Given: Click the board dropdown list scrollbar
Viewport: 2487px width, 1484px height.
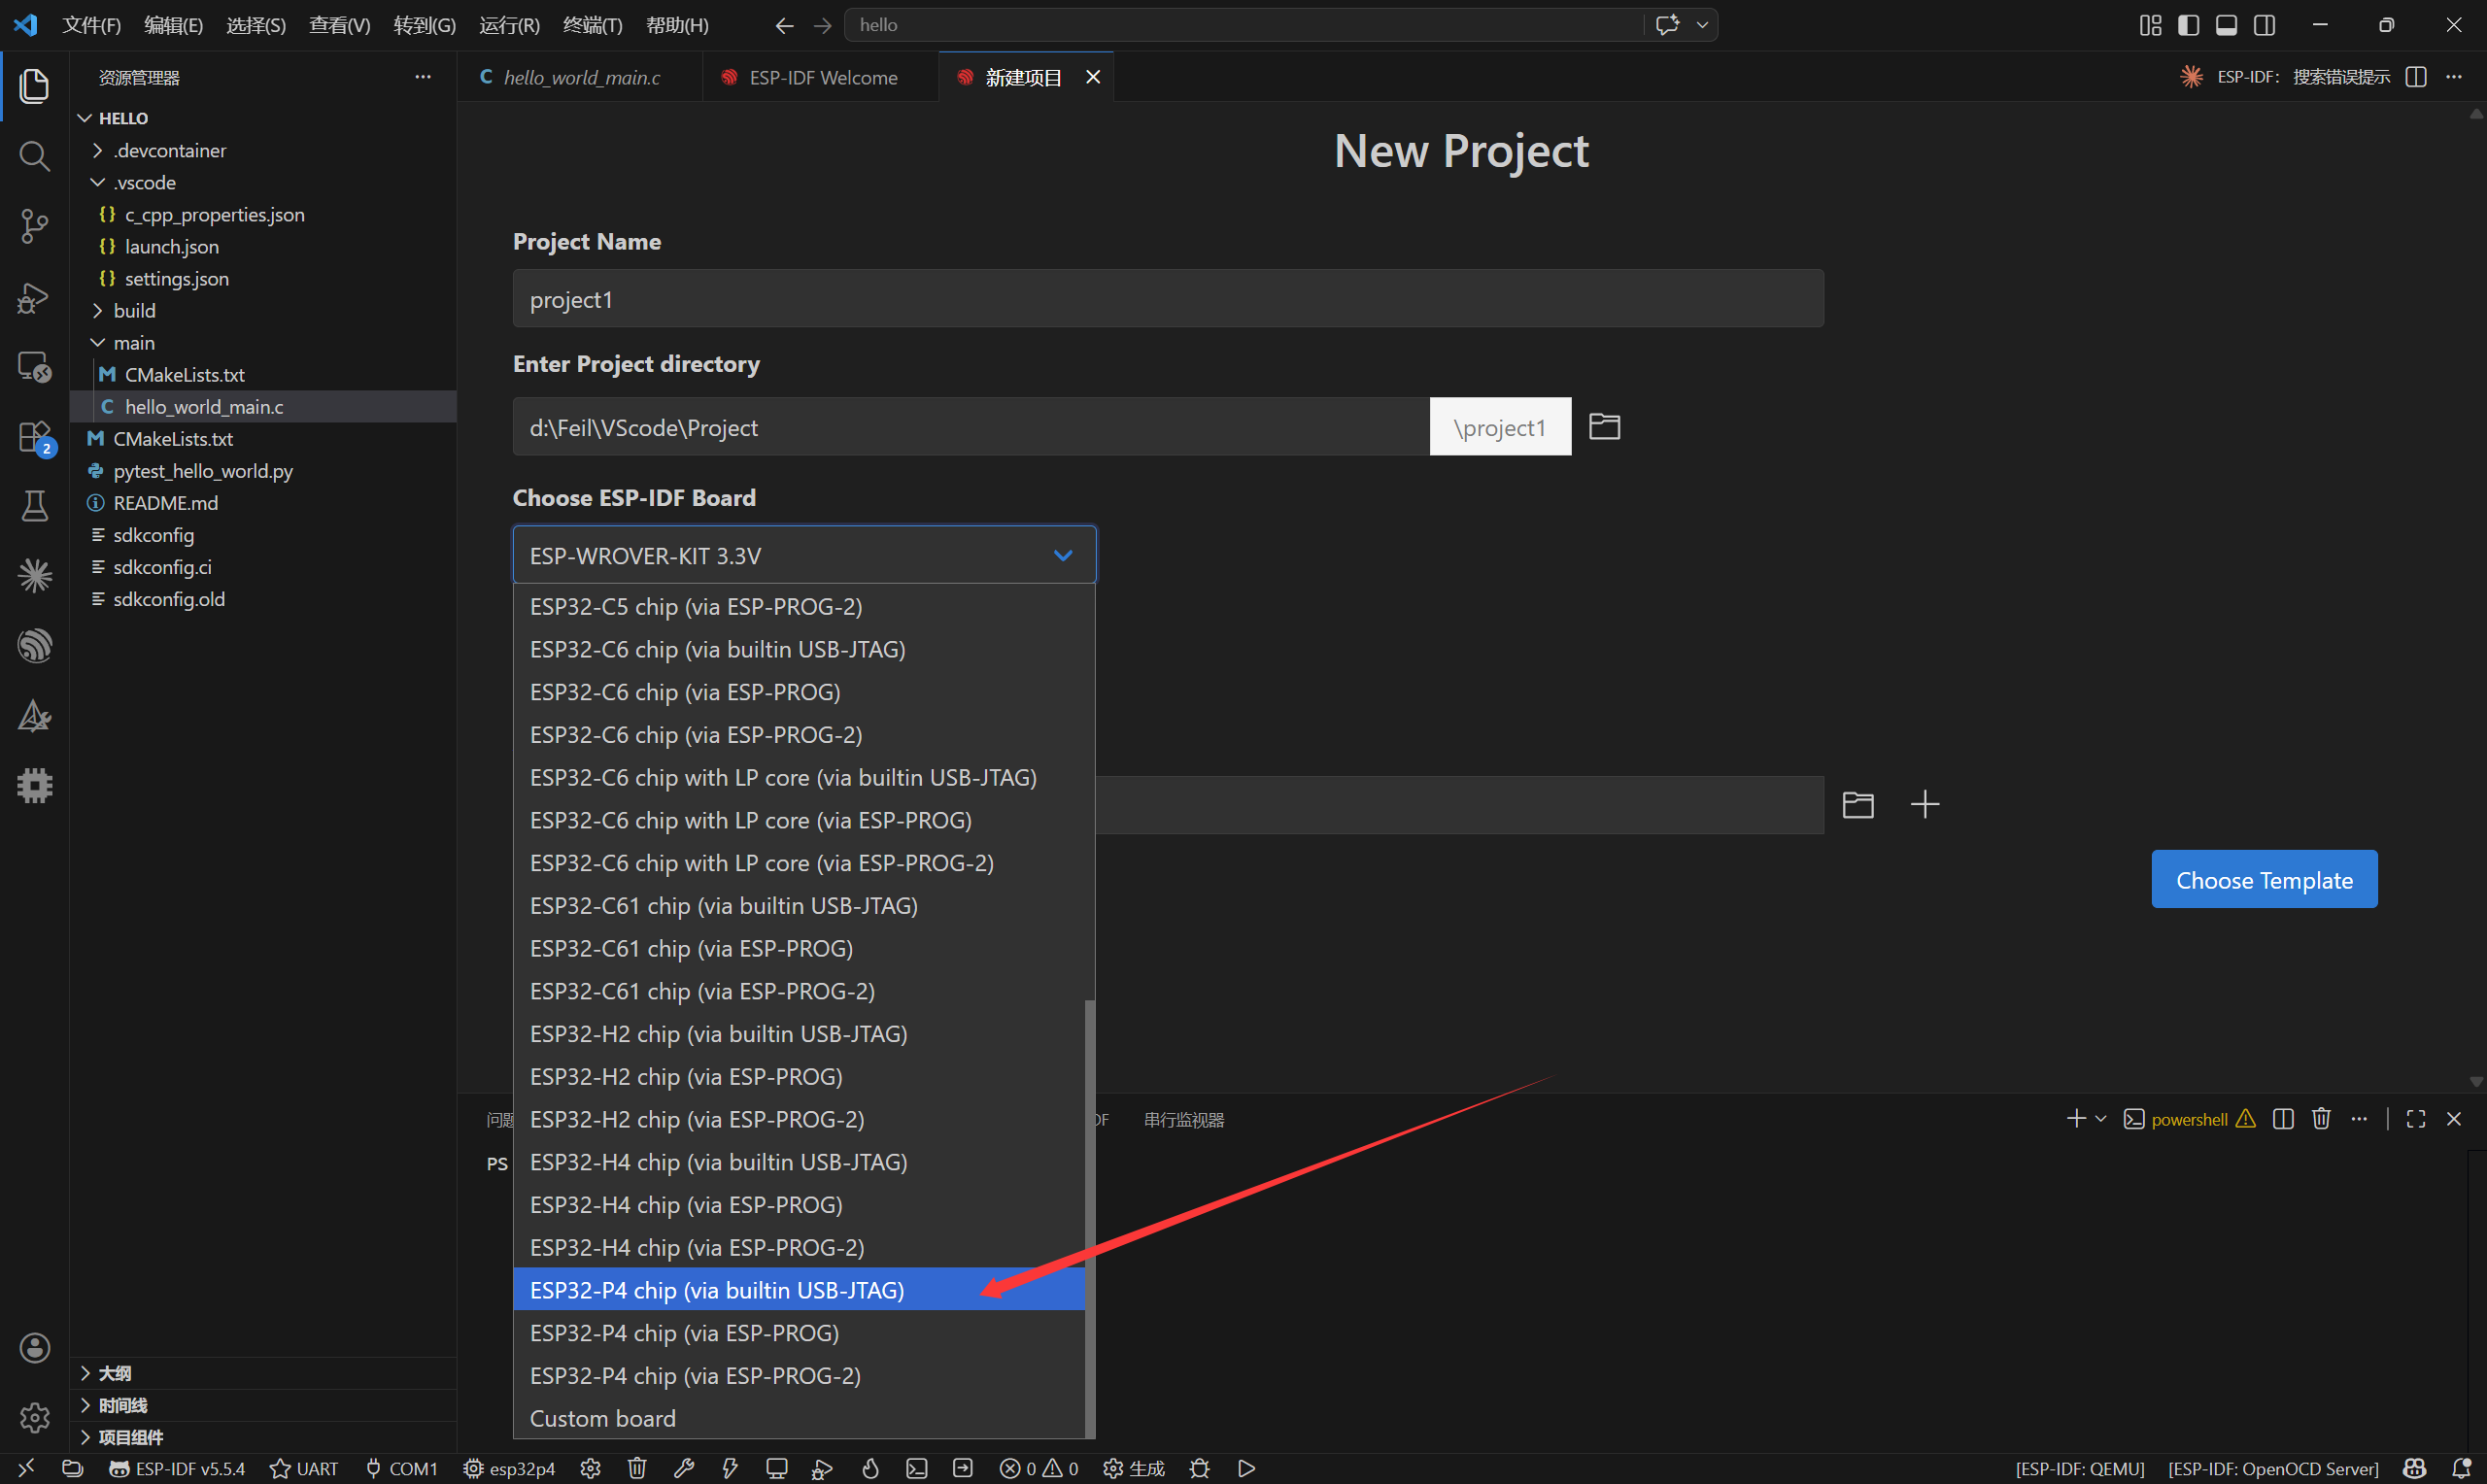Looking at the screenshot, I should [x=1089, y=1218].
